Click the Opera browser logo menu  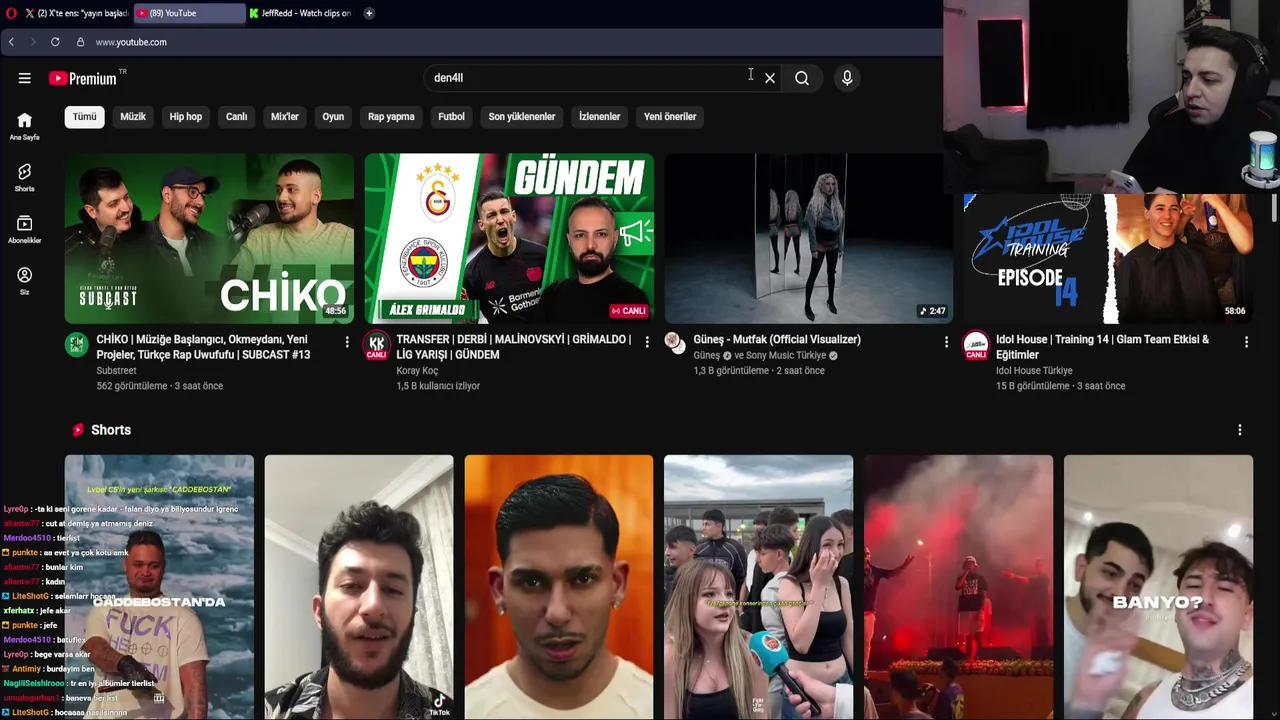(x=11, y=13)
